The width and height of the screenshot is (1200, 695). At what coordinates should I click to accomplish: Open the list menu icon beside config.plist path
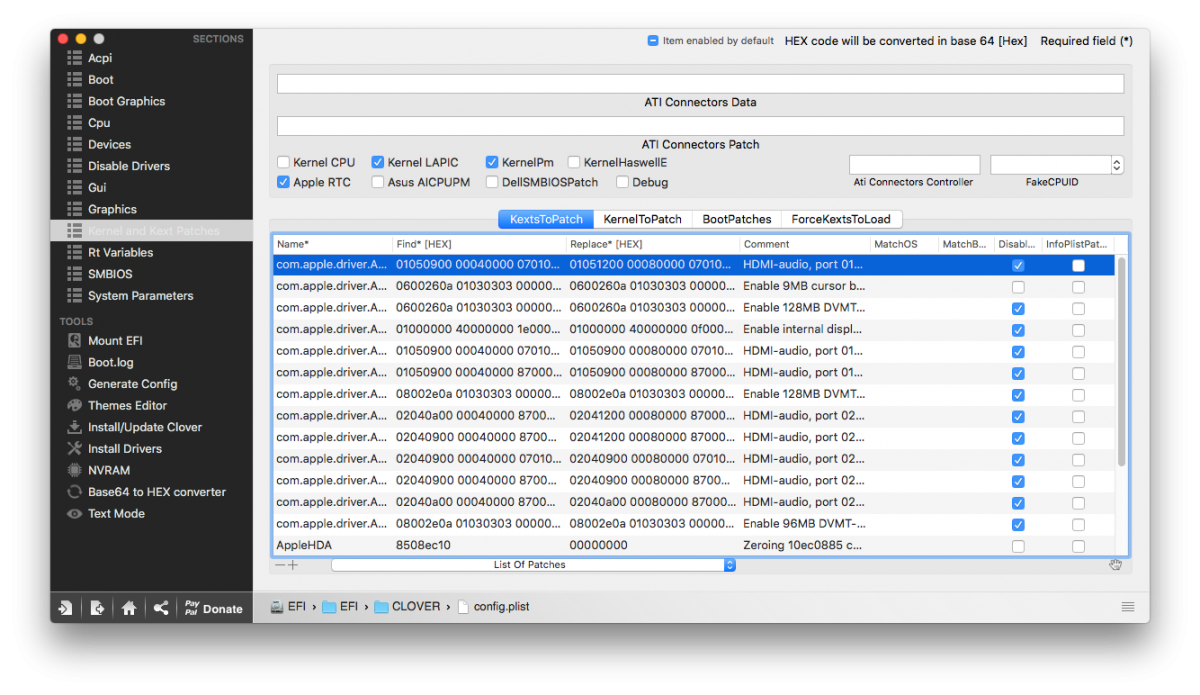point(1128,607)
